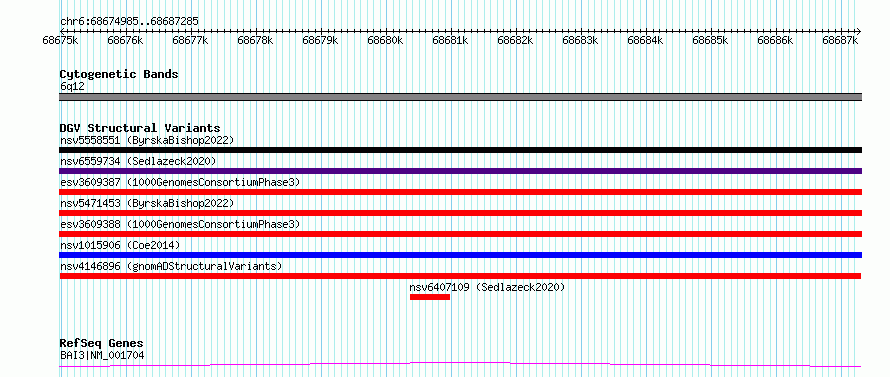890x377 pixels.
Task: Click the esv3609388 (1000GenomesConsortiumPhase3) label
Action: pyautogui.click(x=180, y=224)
